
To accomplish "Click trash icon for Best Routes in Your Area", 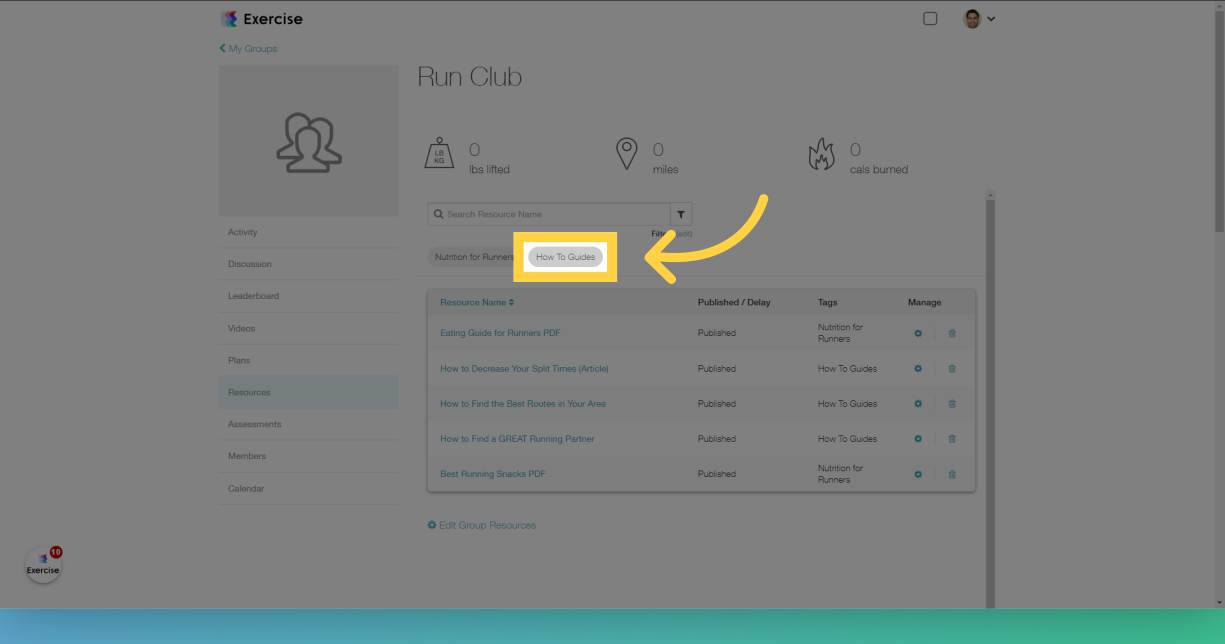I will (952, 404).
